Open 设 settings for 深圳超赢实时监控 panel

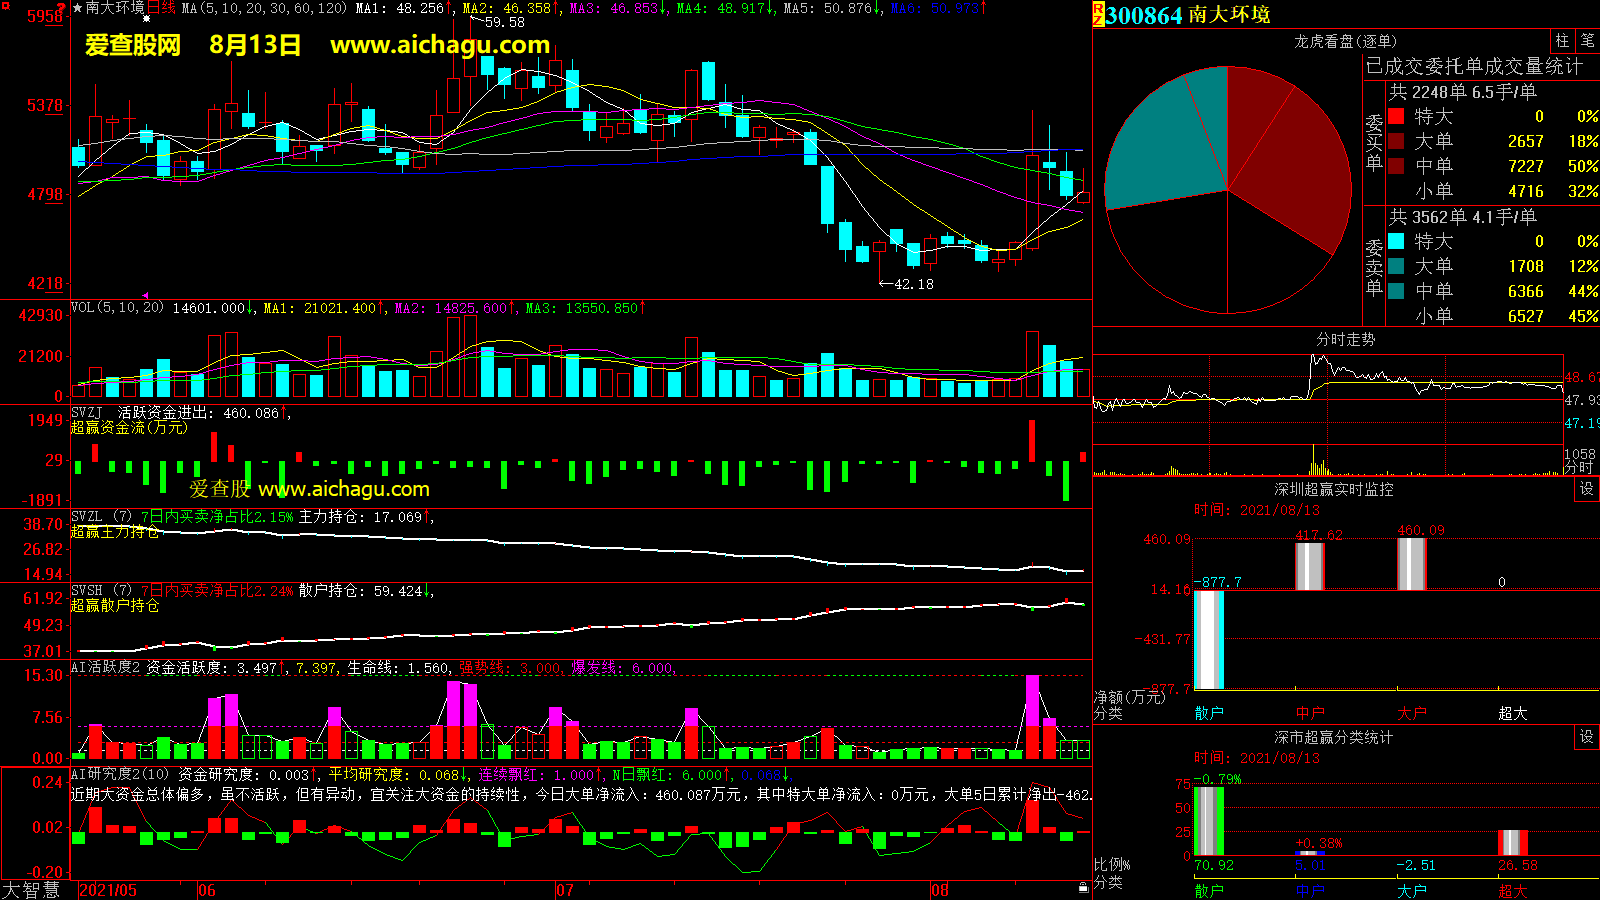pyautogui.click(x=1587, y=489)
